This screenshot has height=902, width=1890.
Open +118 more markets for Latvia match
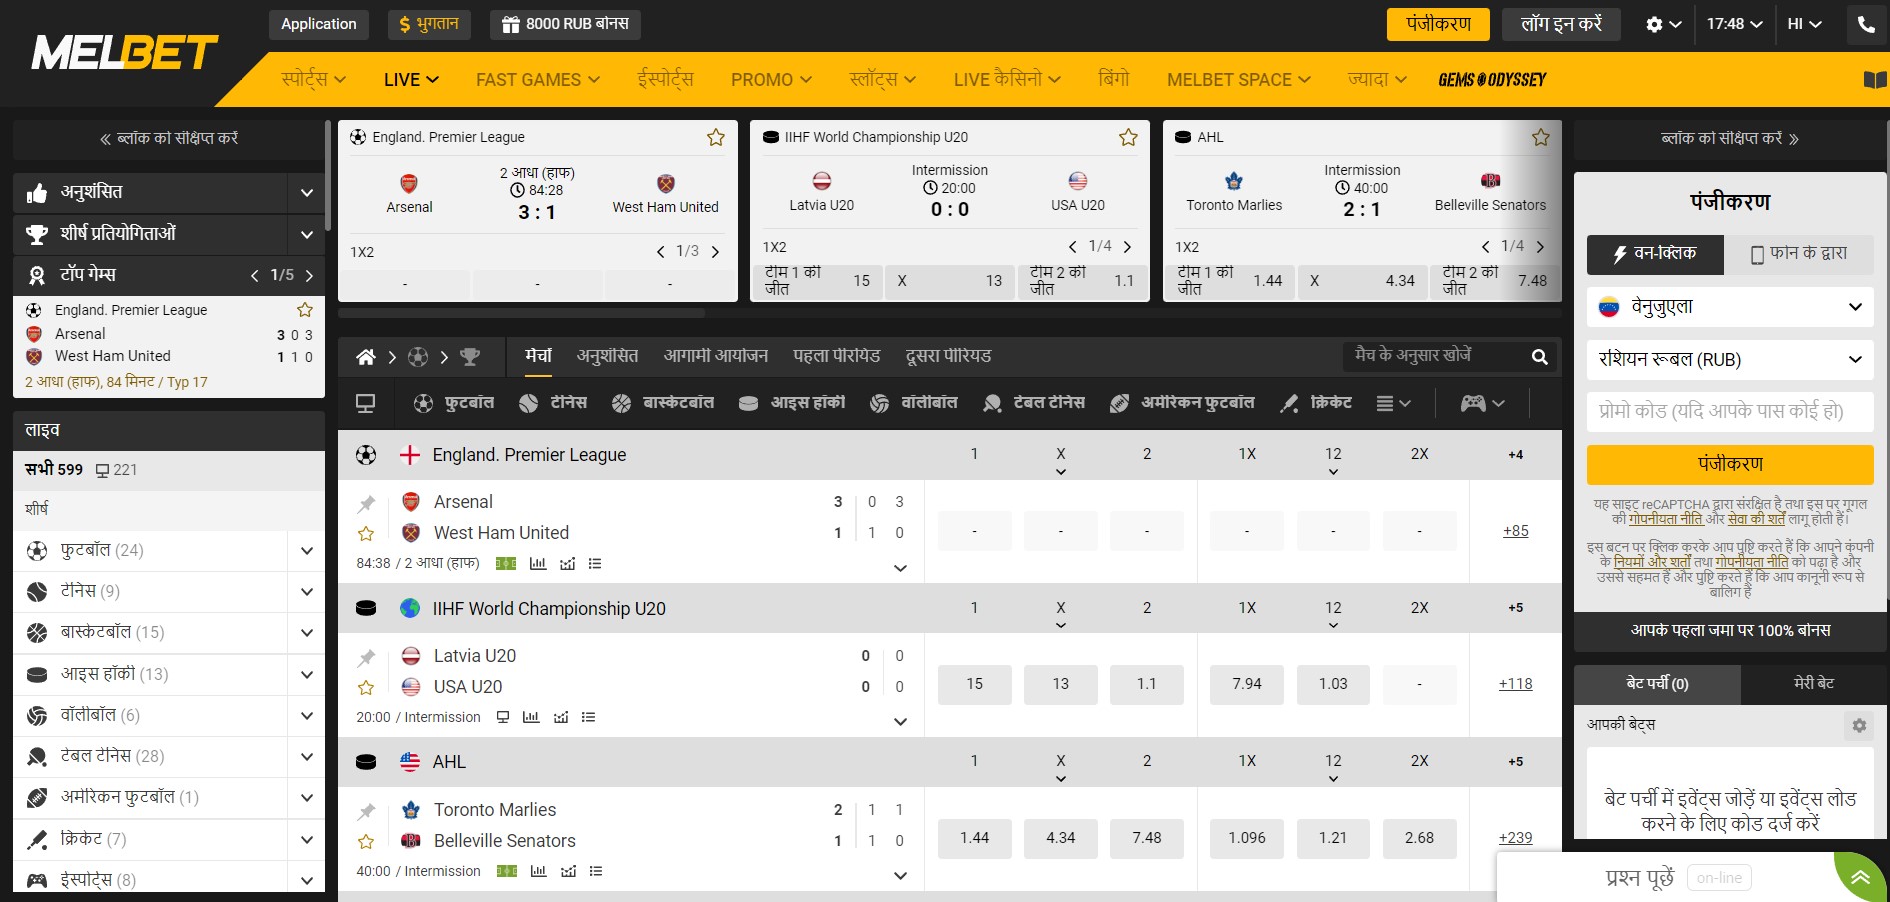point(1515,684)
